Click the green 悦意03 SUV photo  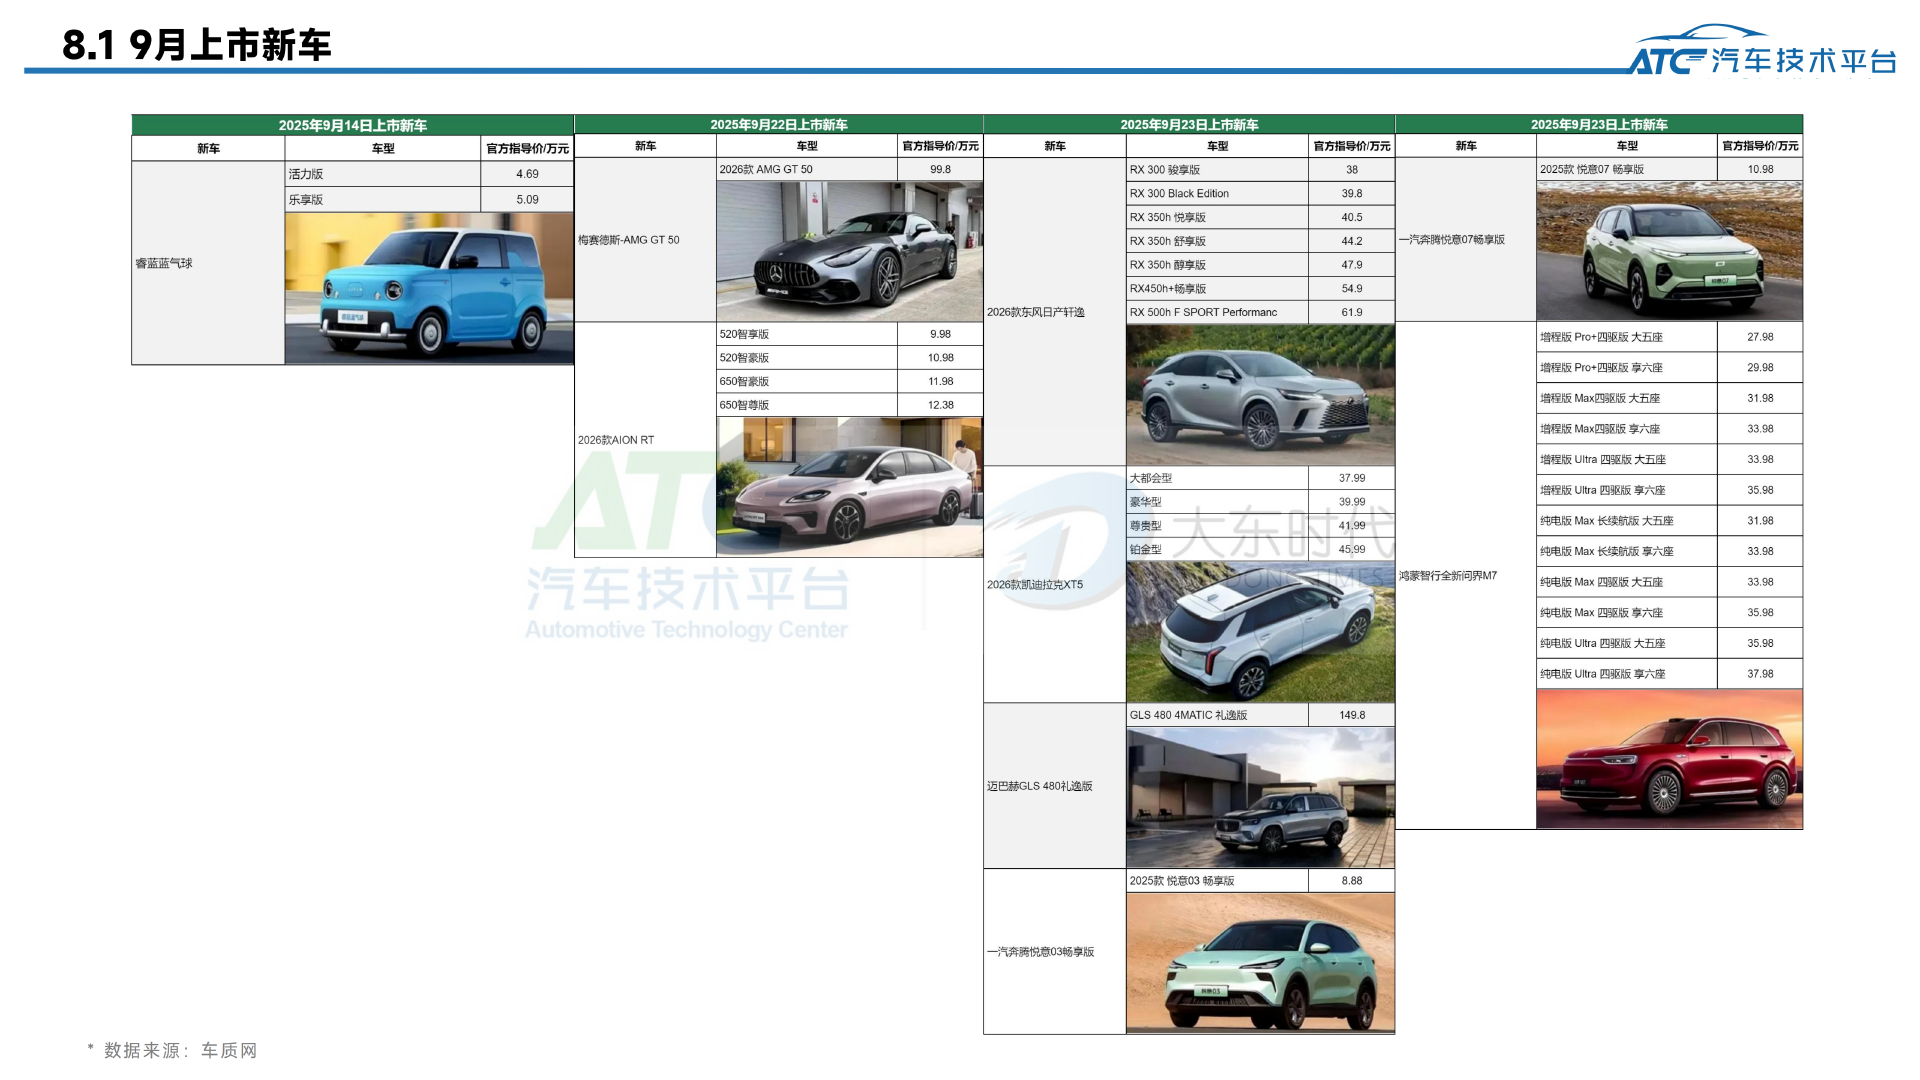click(x=1260, y=962)
